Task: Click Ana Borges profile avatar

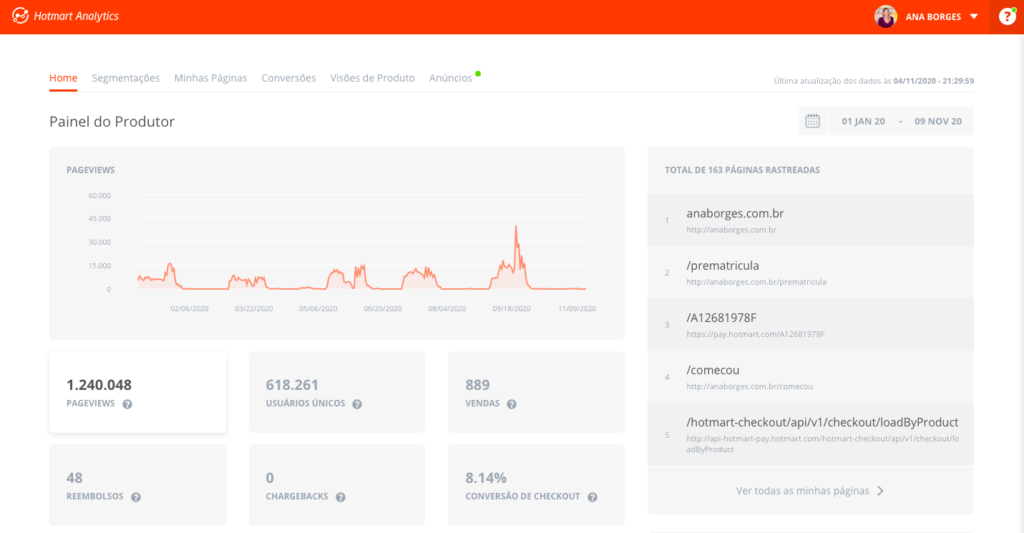Action: pos(886,16)
